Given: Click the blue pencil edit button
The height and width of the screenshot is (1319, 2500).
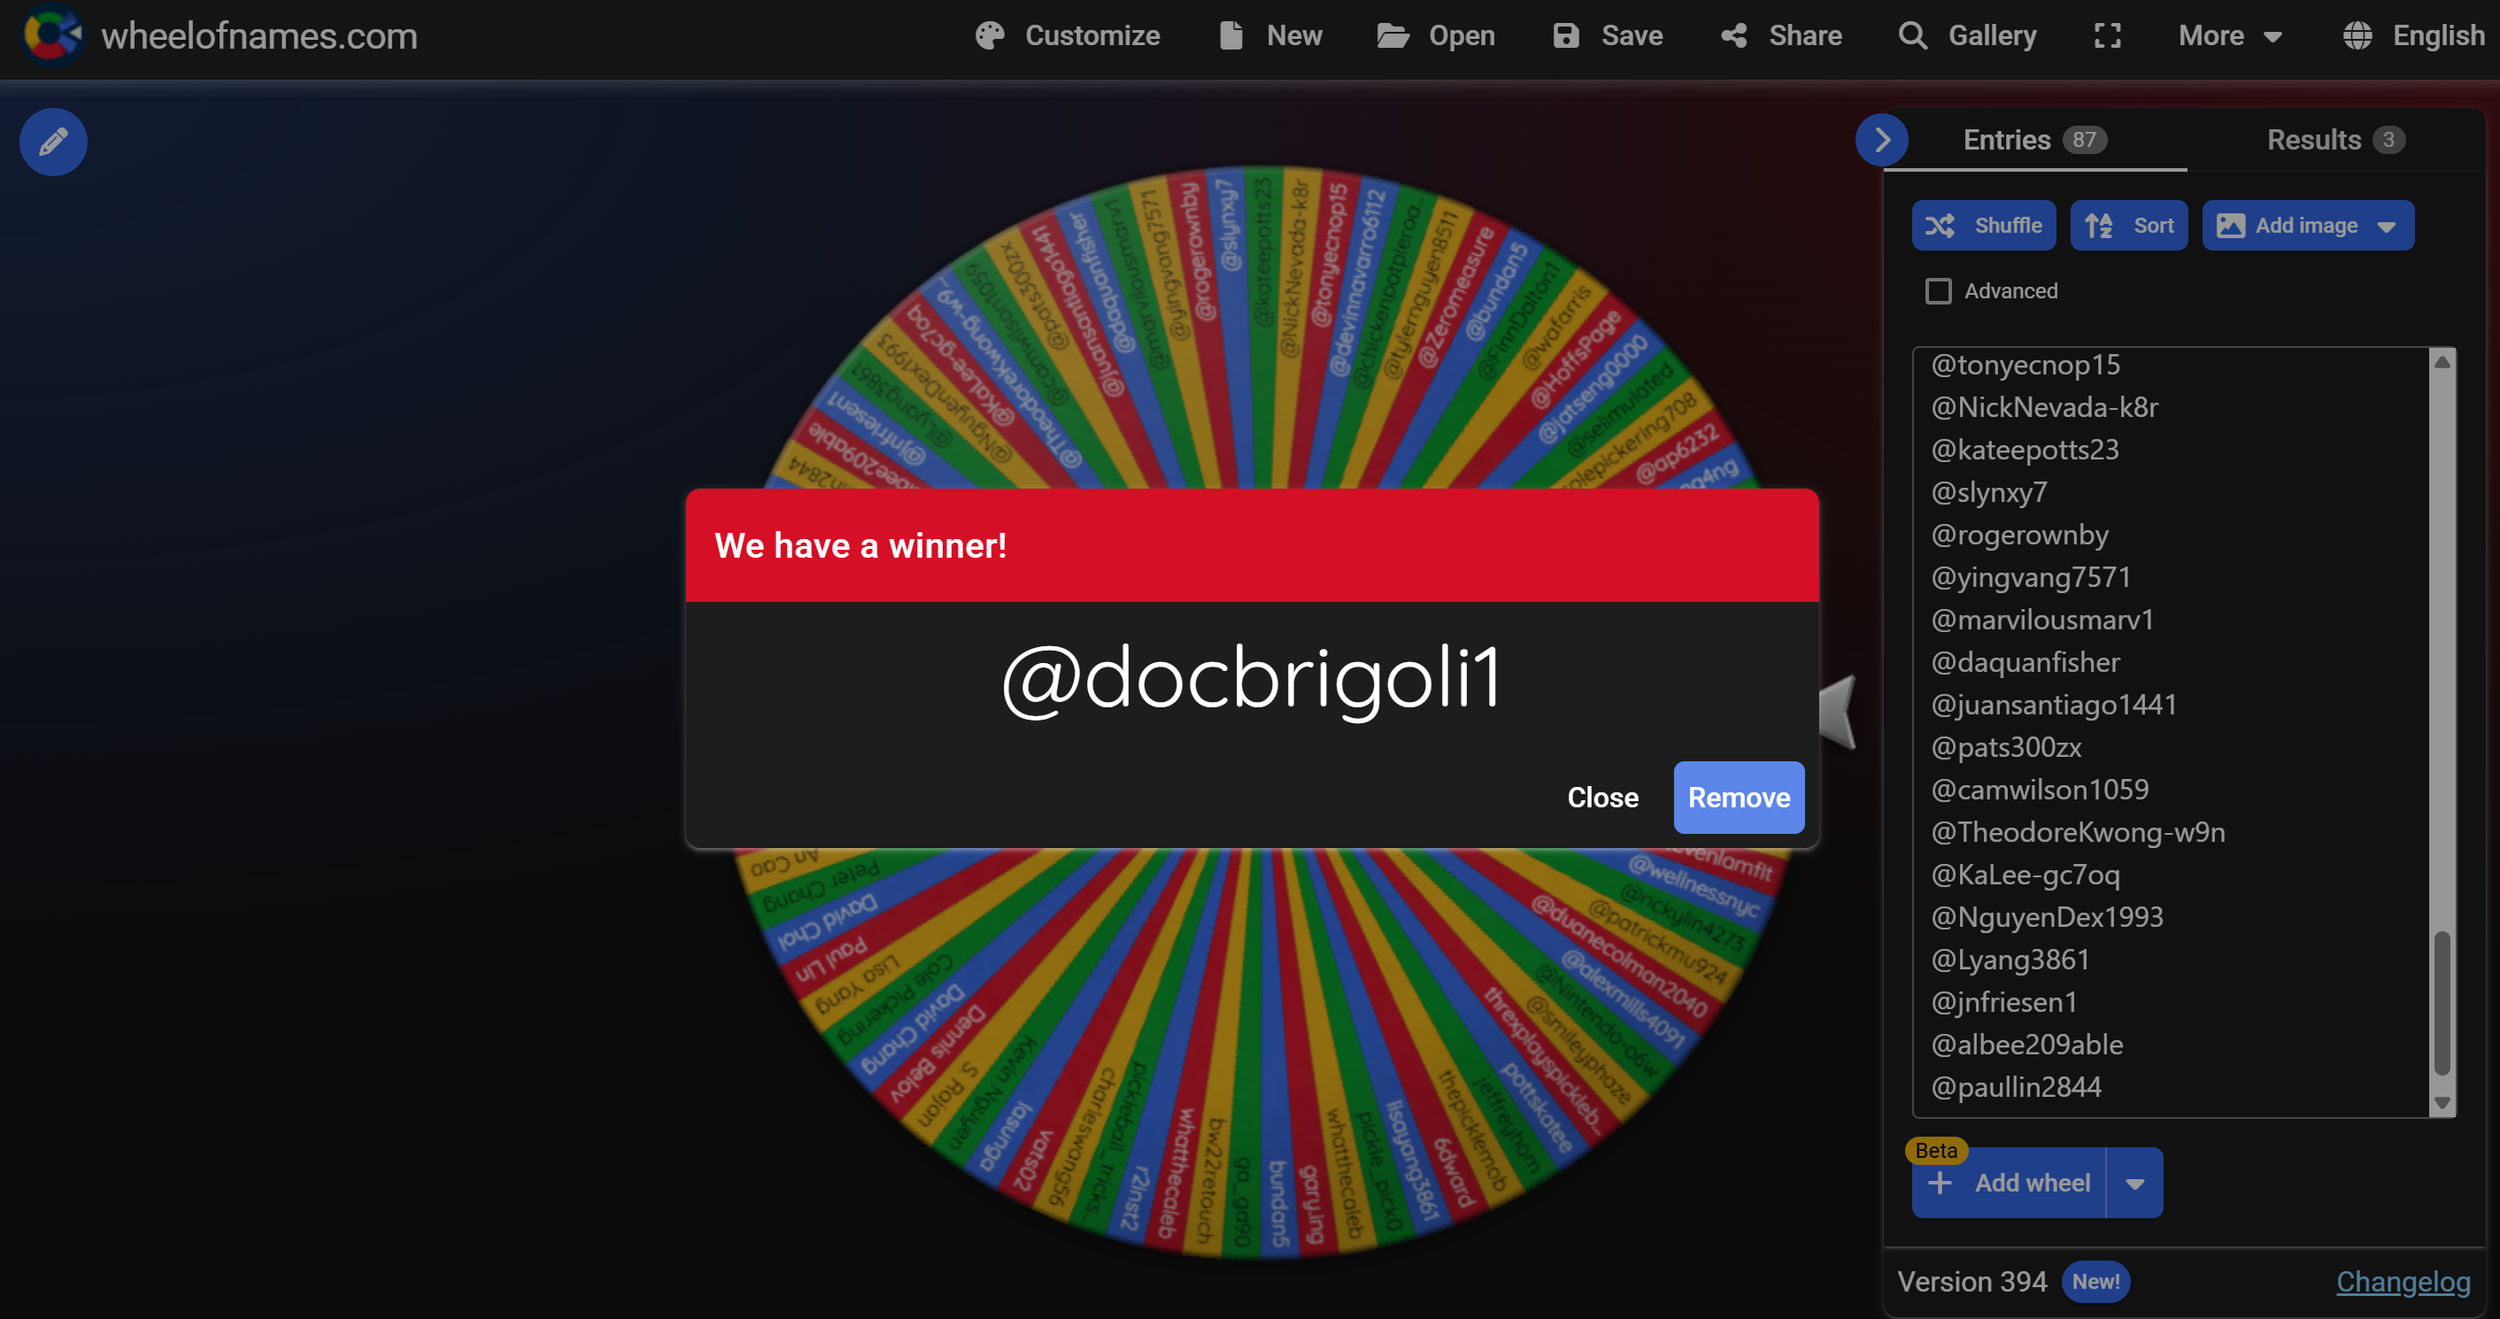Looking at the screenshot, I should tap(53, 142).
